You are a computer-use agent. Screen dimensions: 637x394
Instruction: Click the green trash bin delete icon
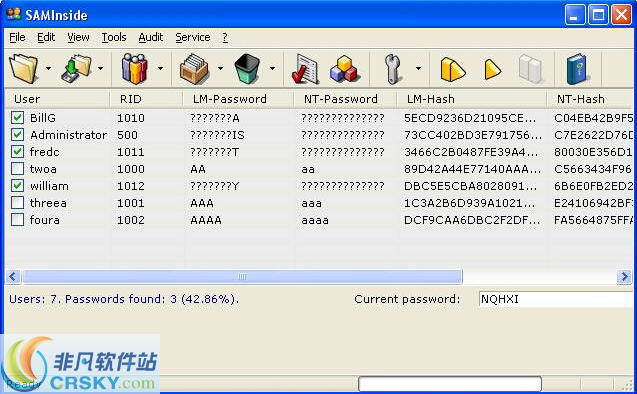pyautogui.click(x=247, y=68)
